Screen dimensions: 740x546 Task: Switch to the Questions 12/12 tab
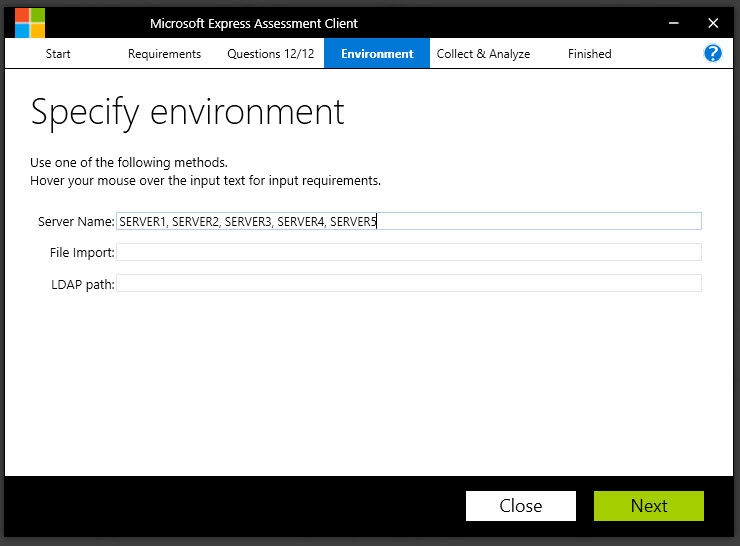coord(270,54)
